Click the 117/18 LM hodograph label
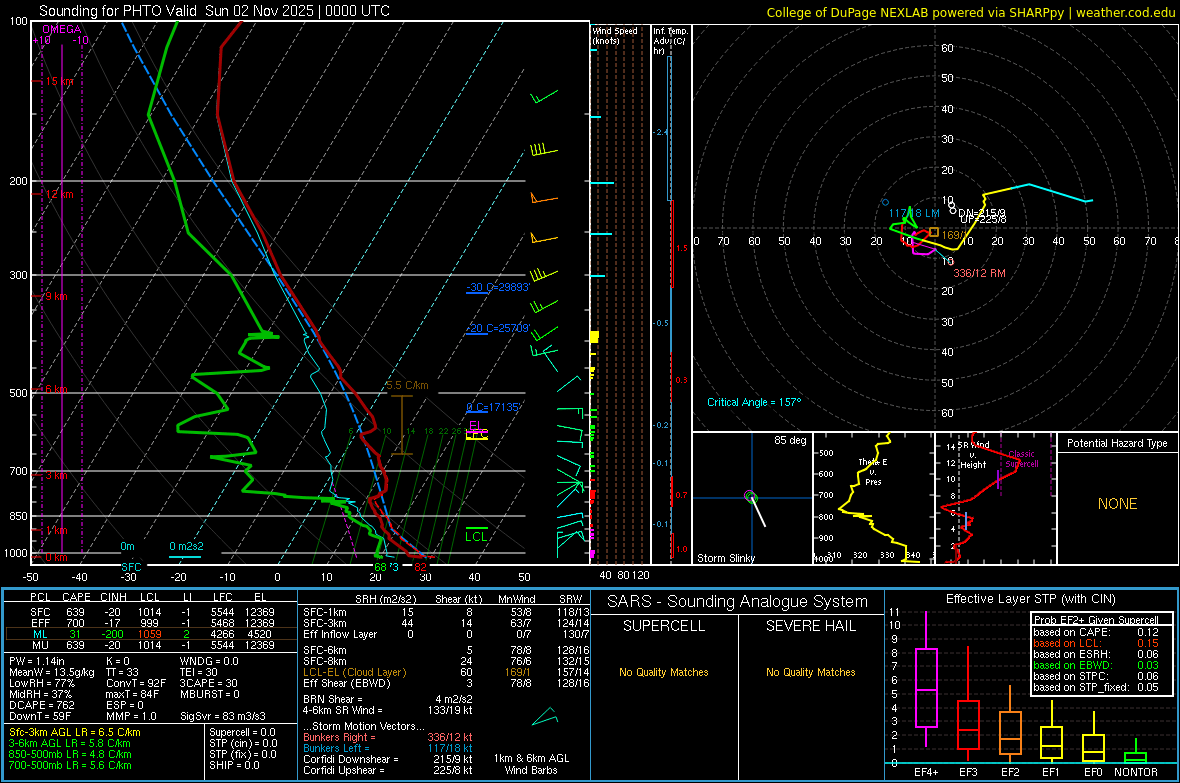Viewport: 1180px width, 783px height. [x=914, y=214]
